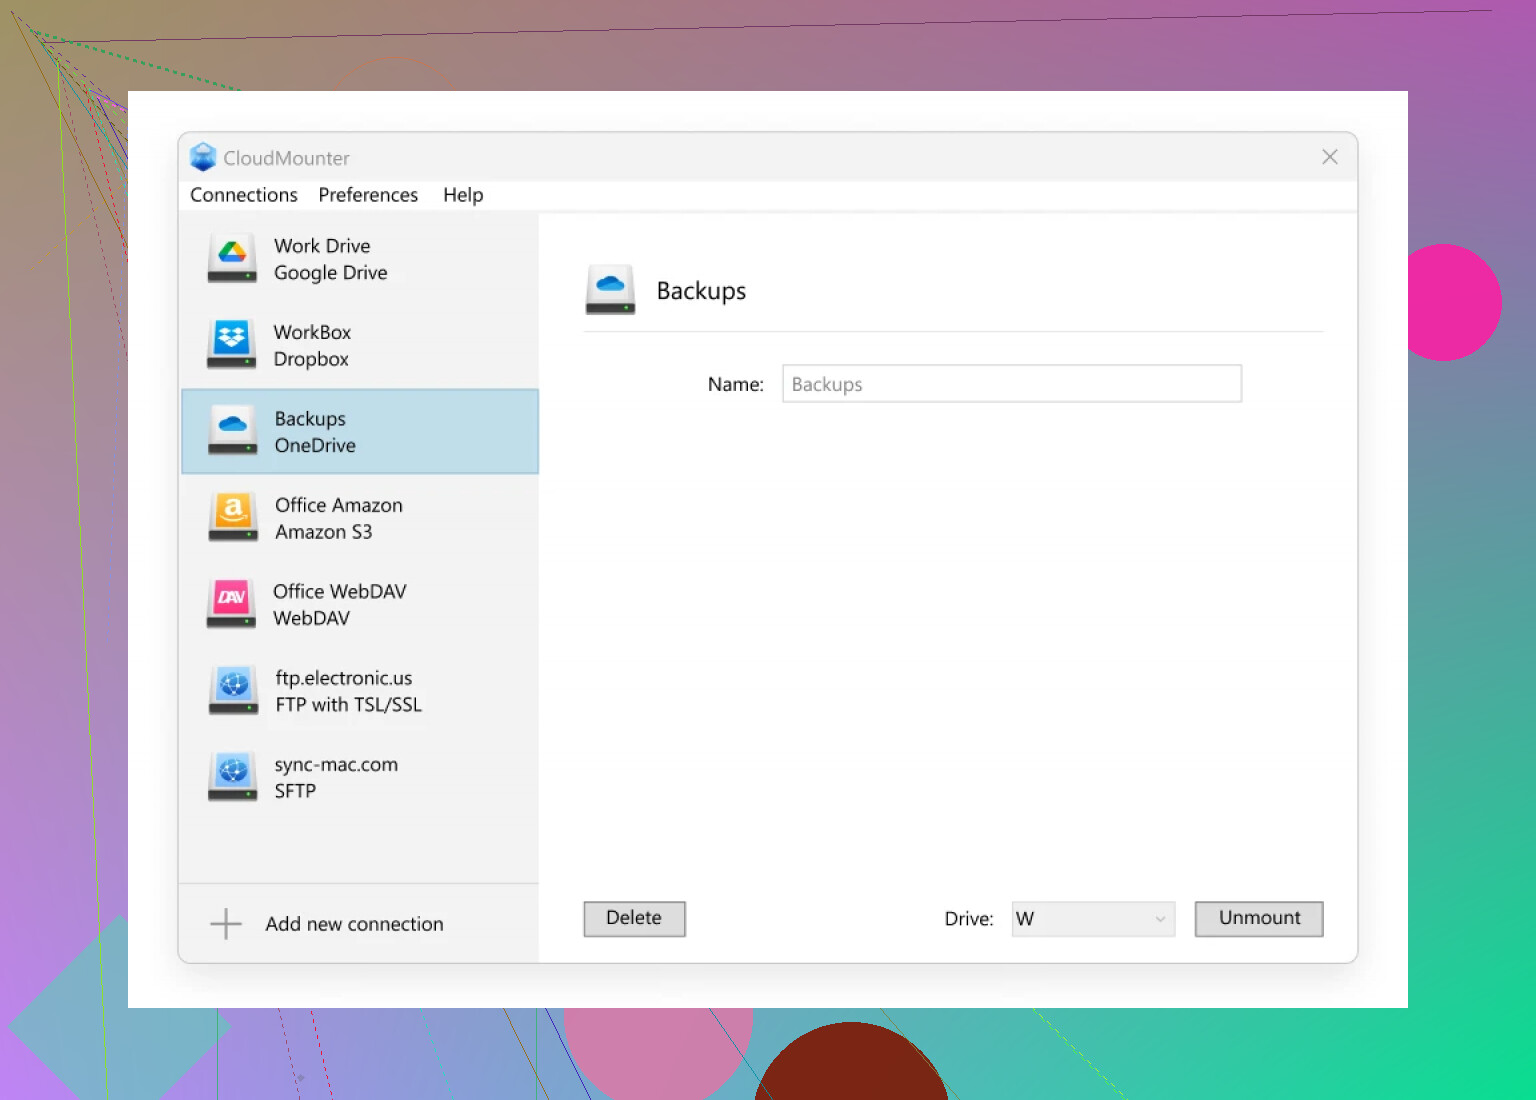Select the Office Amazon connection name

click(x=339, y=505)
